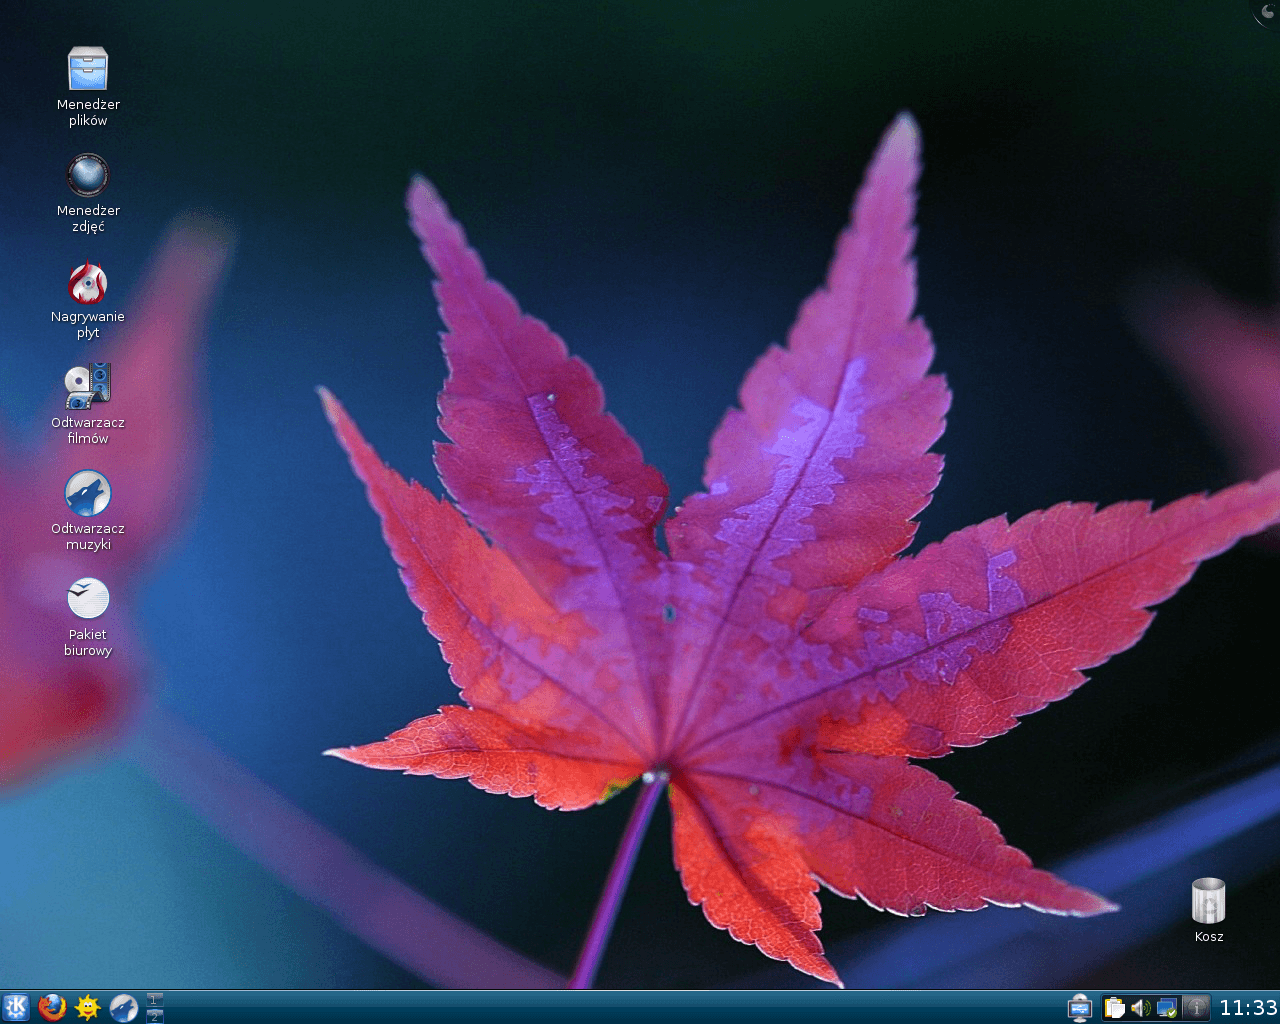
Task: Open the Menedżer plików desktop icon
Action: point(88,69)
